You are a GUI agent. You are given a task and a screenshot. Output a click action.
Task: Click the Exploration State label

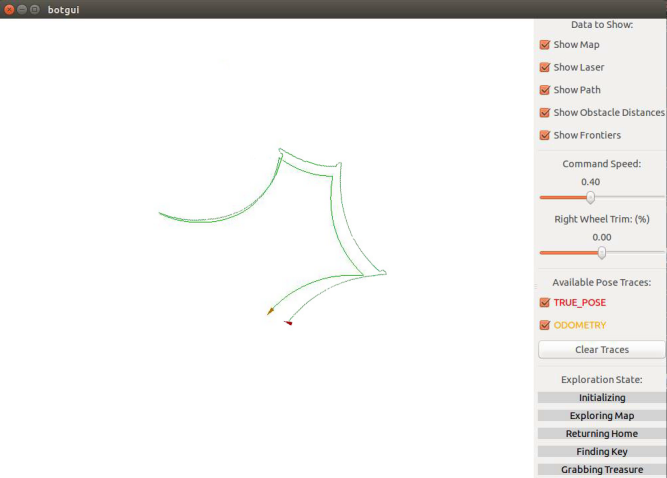[601, 379]
